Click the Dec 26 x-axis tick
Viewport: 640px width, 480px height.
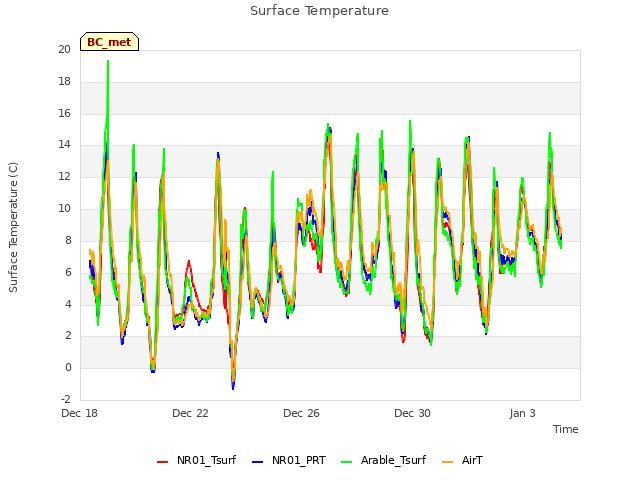click(x=302, y=413)
